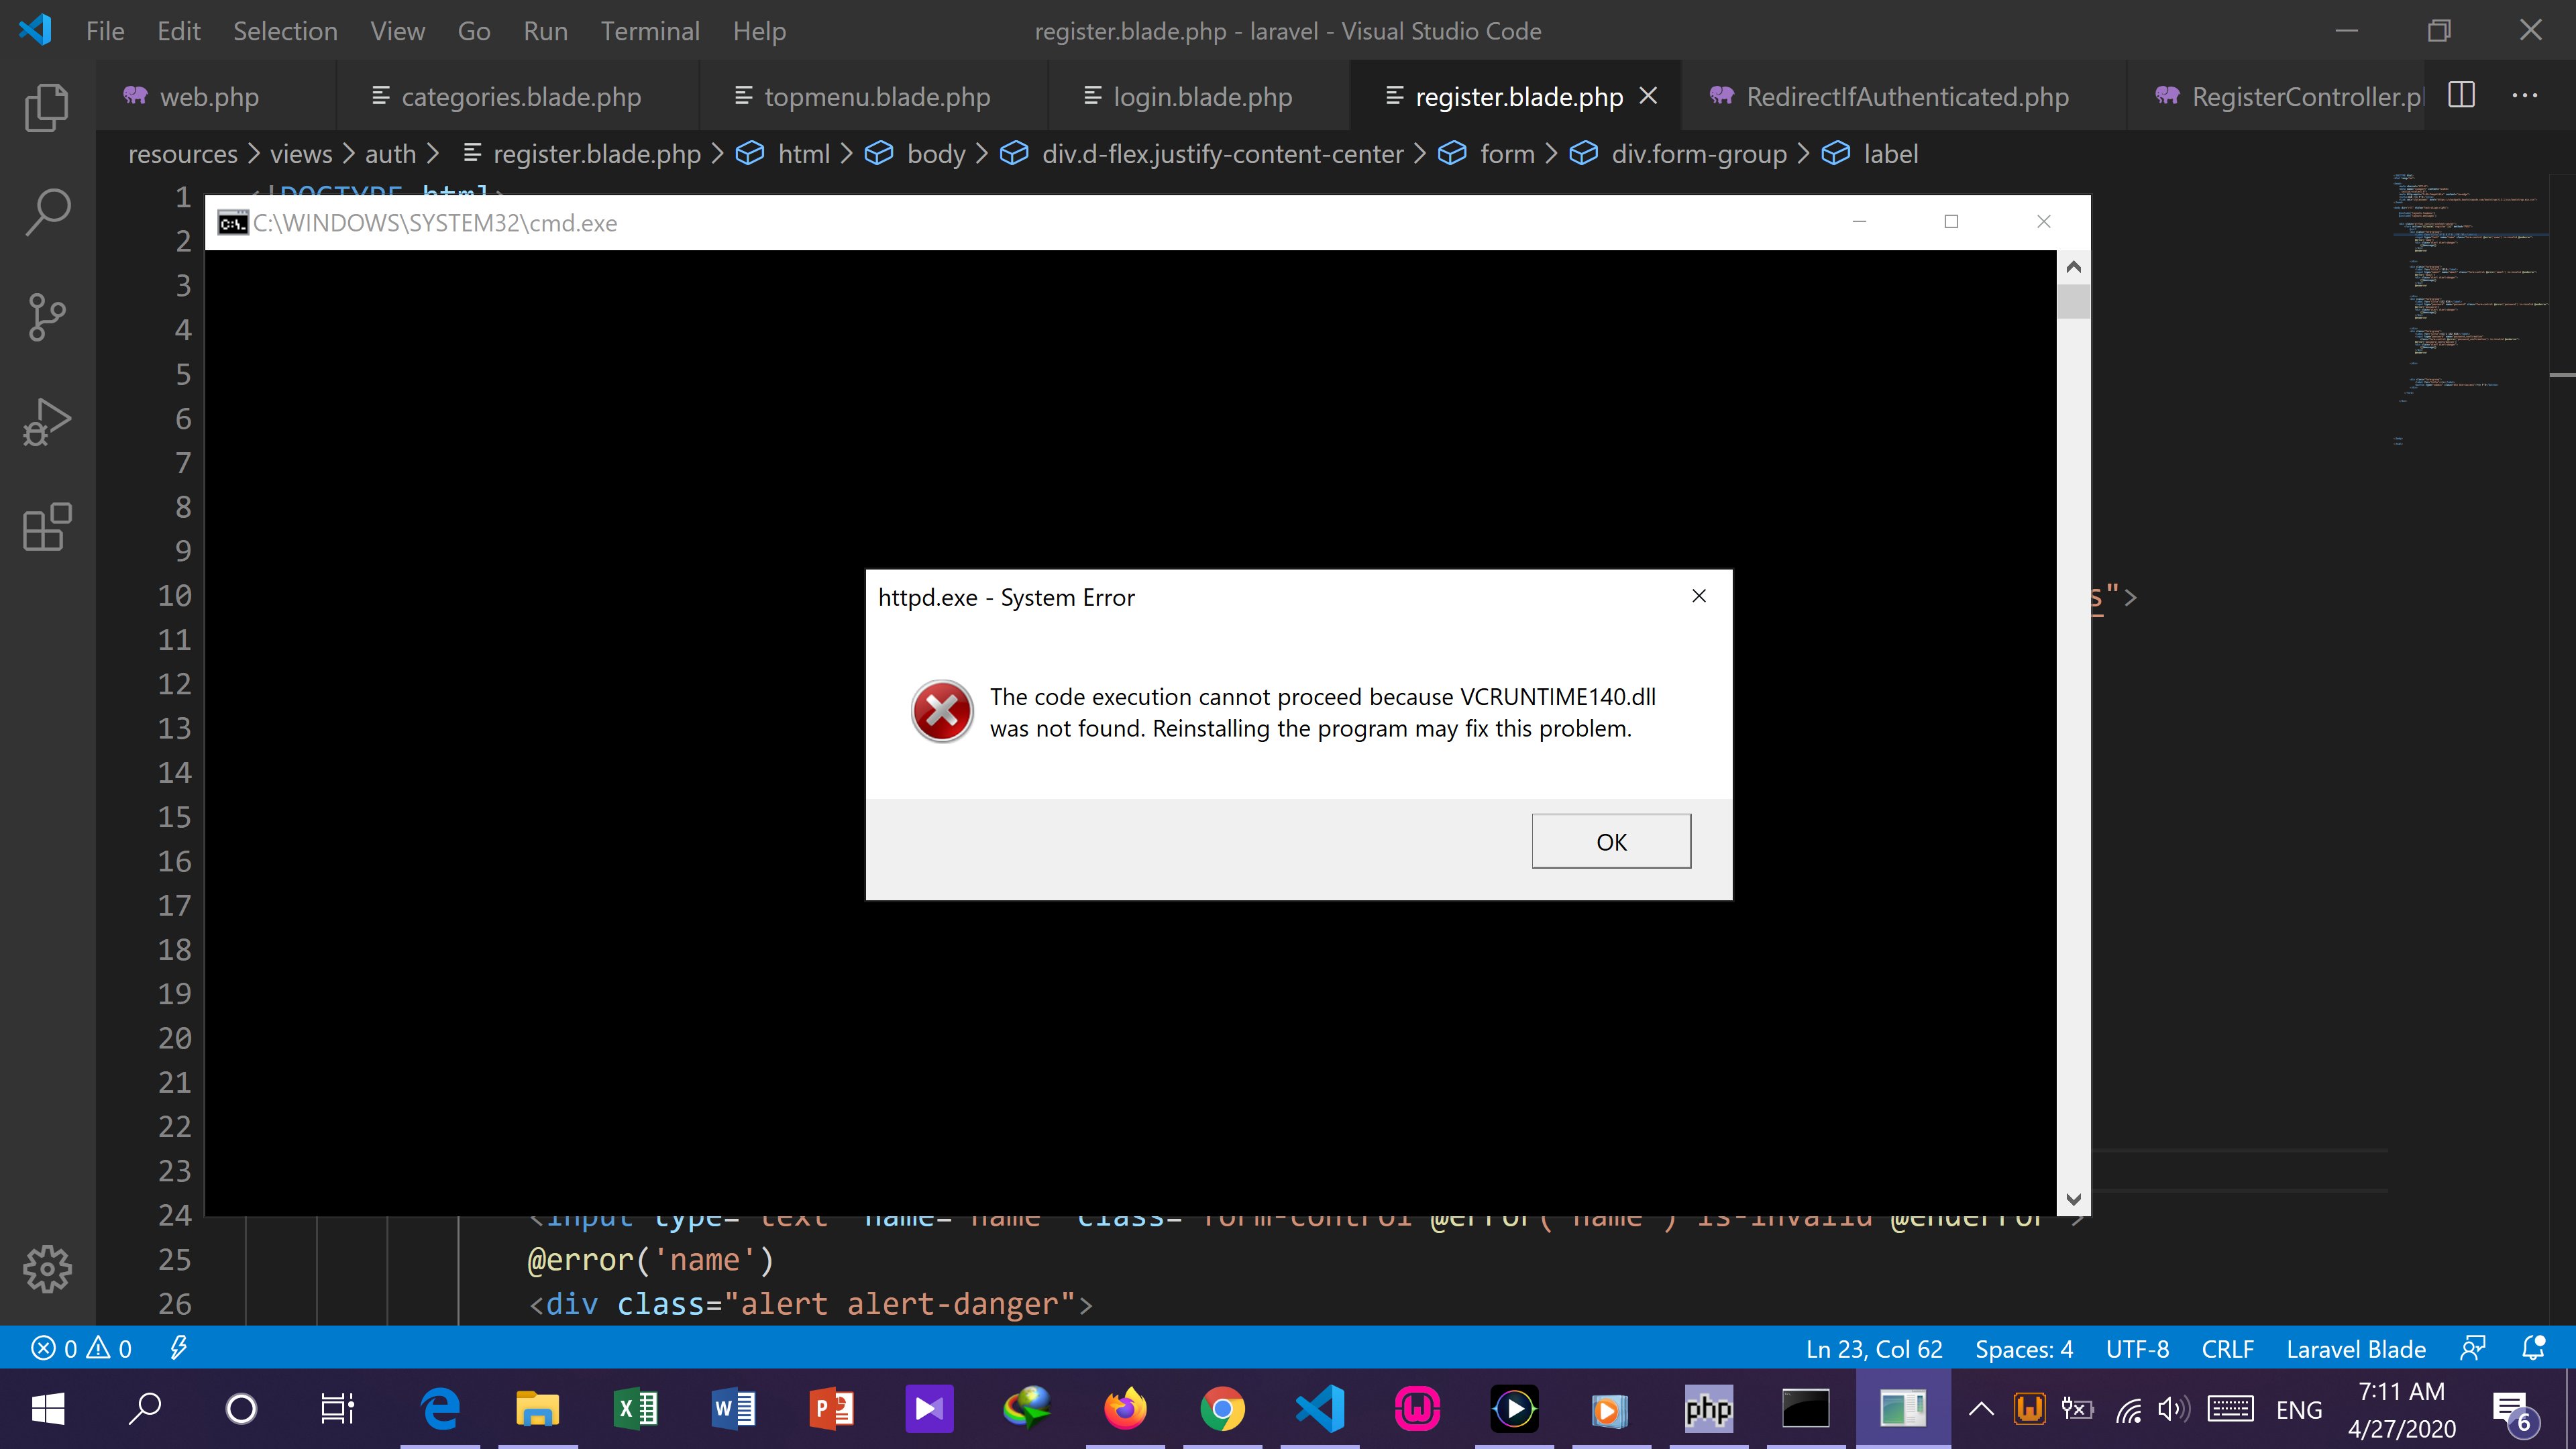
Task: Open Firefox from the taskbar
Action: [1125, 1409]
